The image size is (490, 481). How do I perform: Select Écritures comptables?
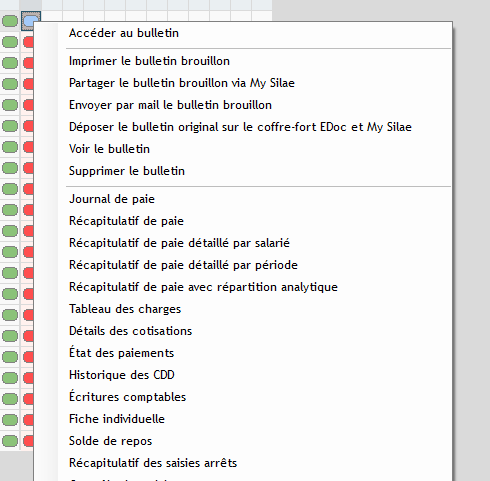click(127, 397)
